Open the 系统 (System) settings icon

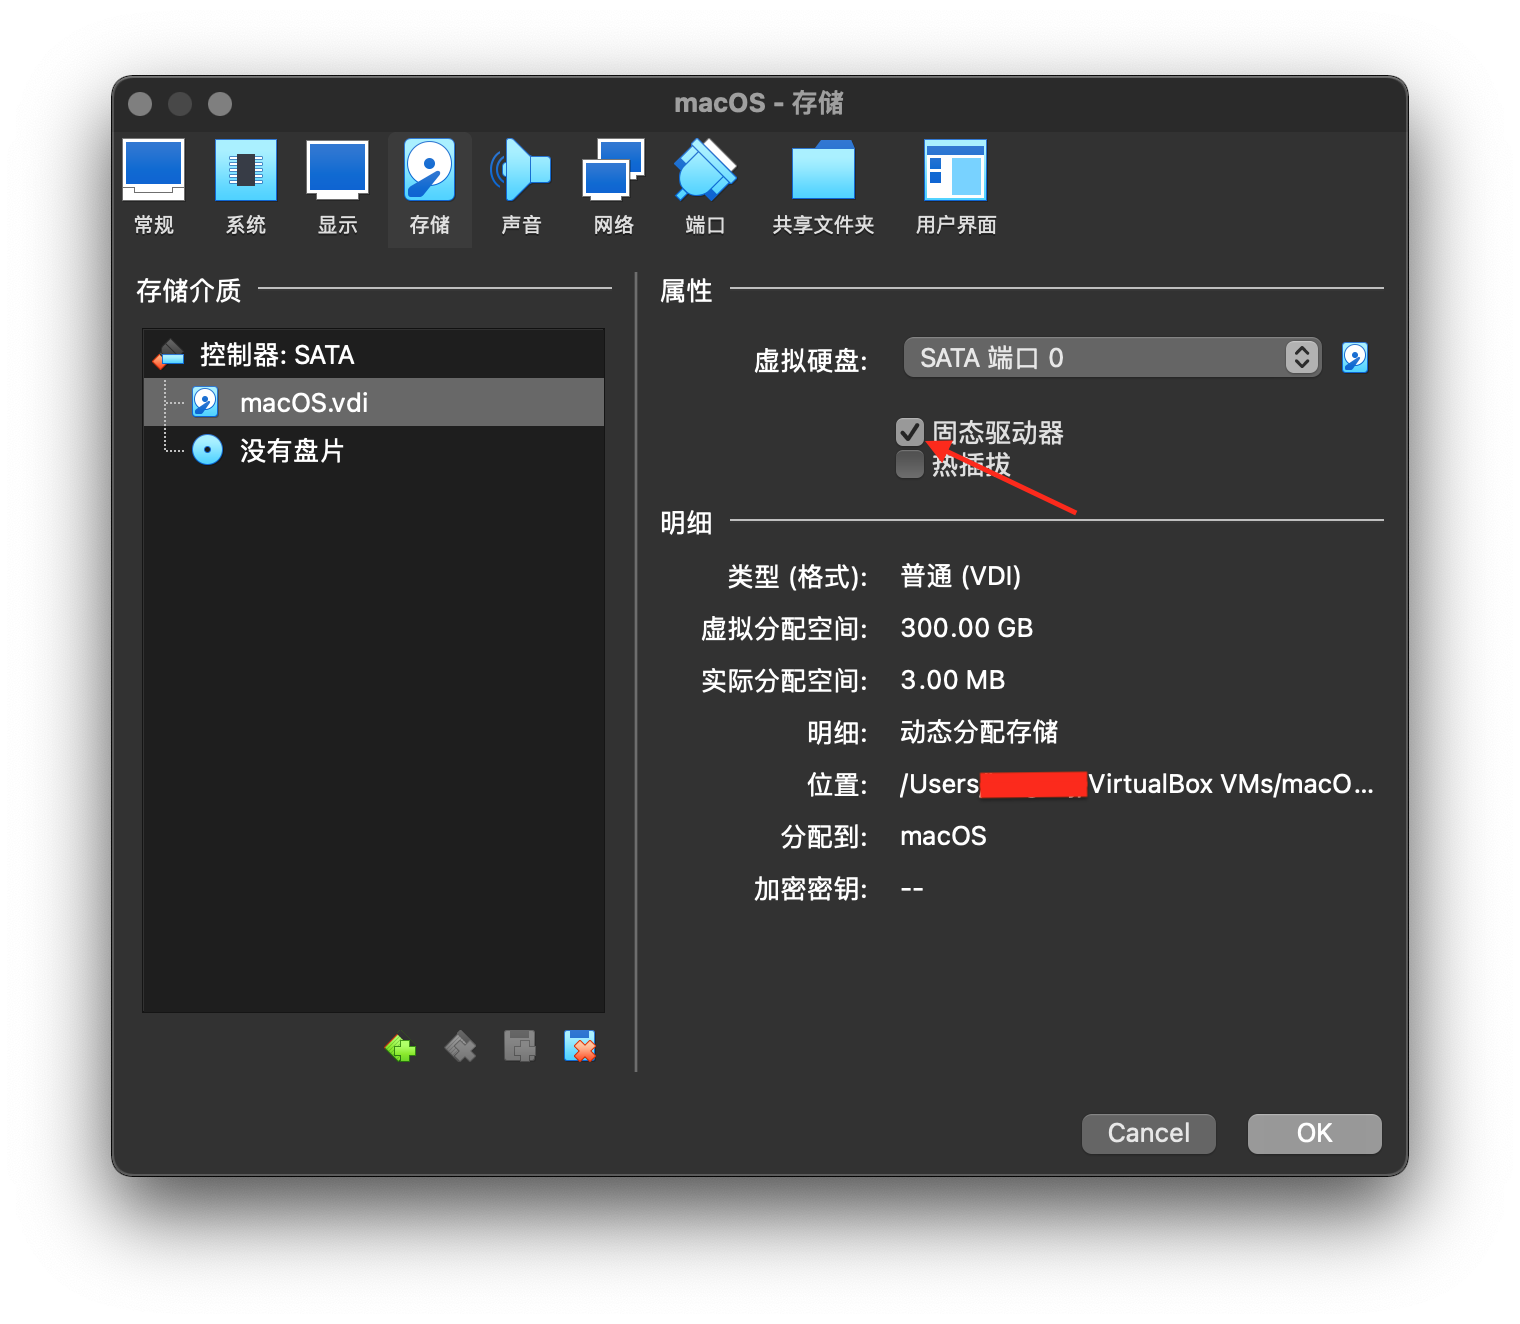[x=246, y=188]
